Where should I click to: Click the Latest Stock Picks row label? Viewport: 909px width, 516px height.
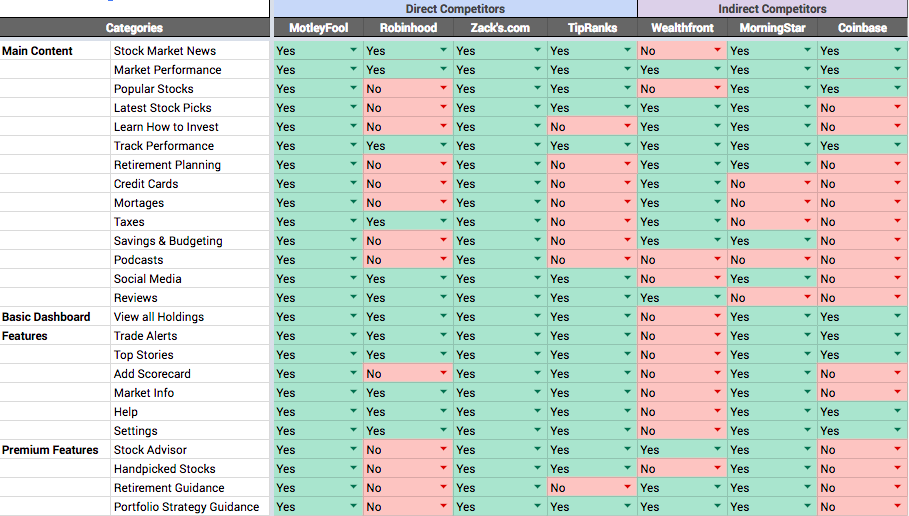point(162,107)
